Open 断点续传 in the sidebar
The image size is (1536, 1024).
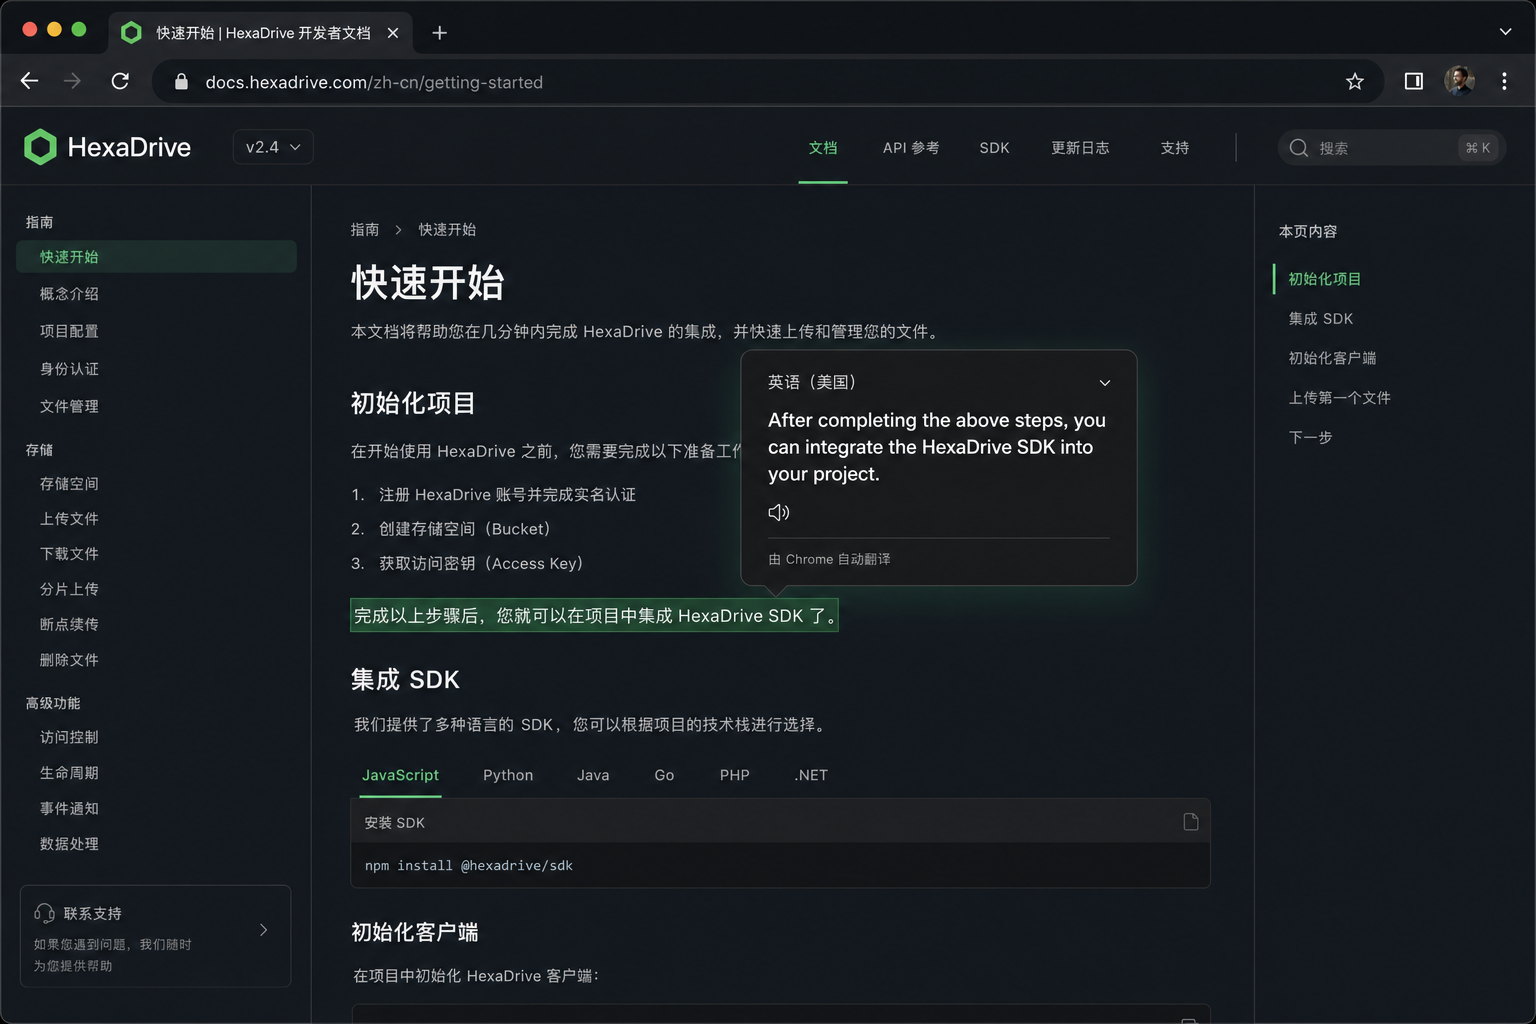(69, 624)
